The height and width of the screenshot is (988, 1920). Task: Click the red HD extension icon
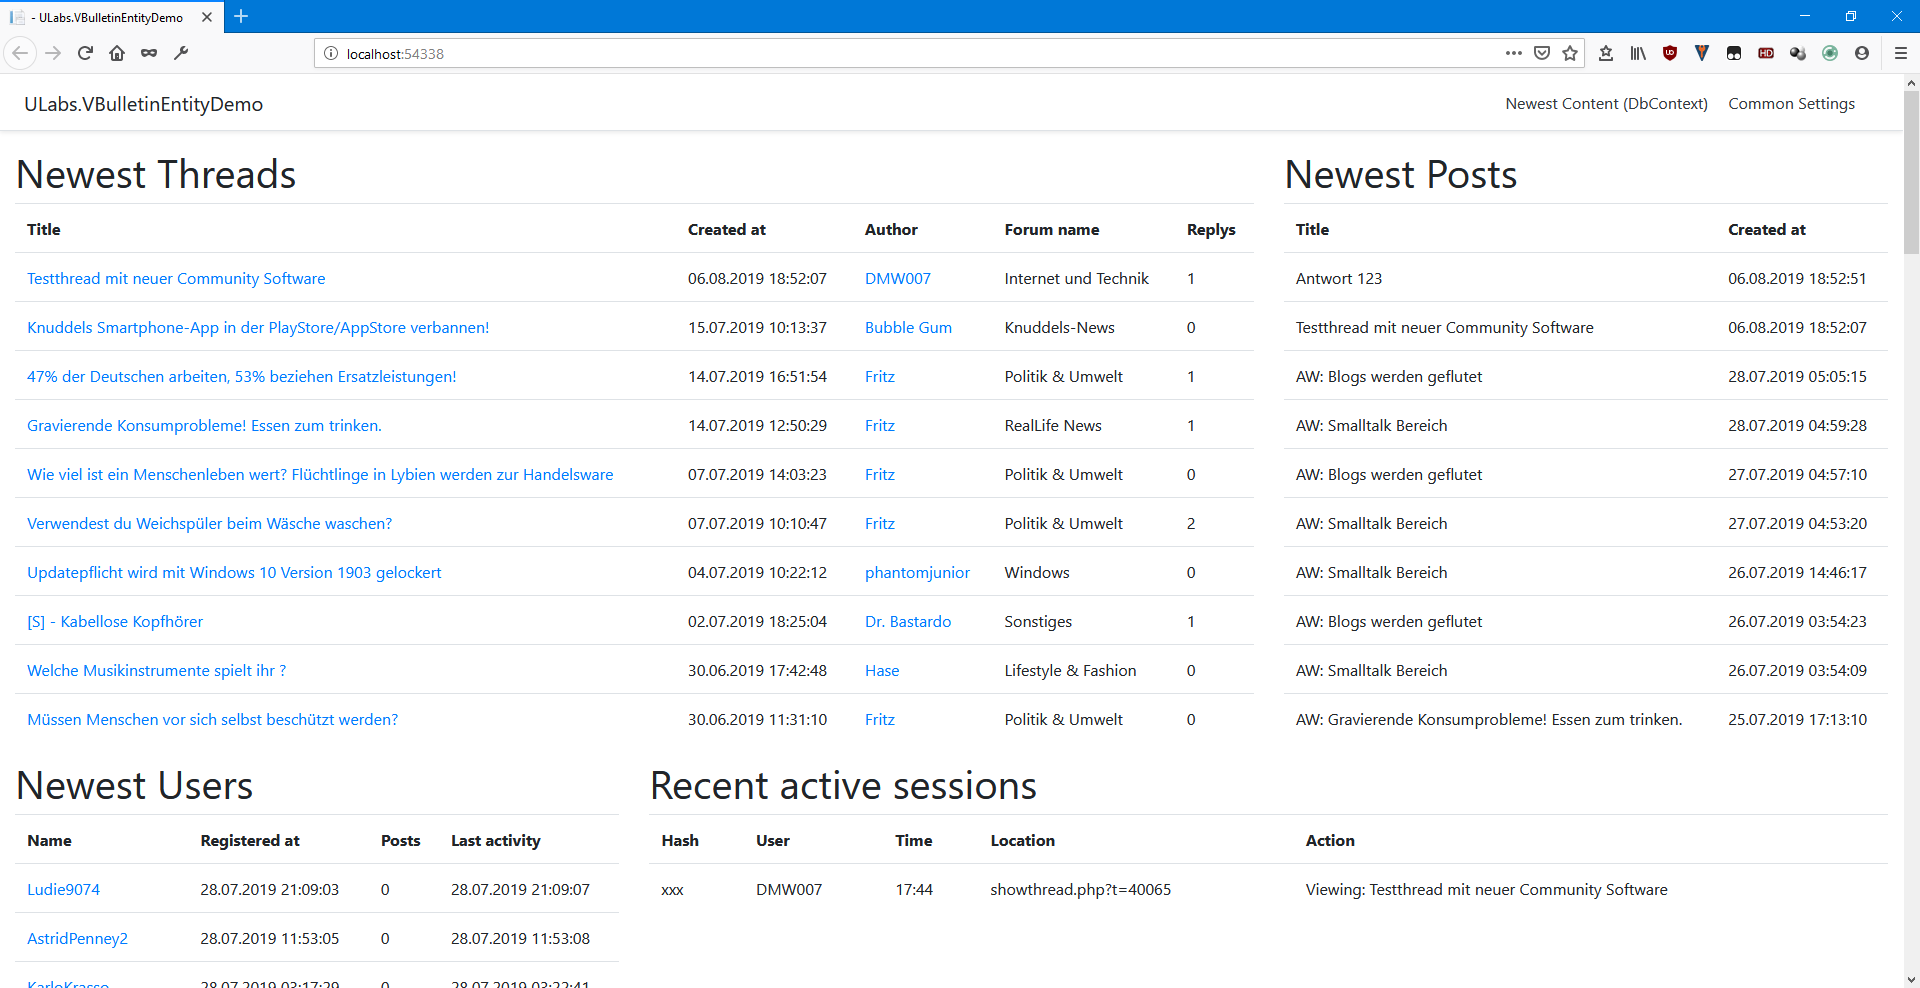coord(1766,53)
